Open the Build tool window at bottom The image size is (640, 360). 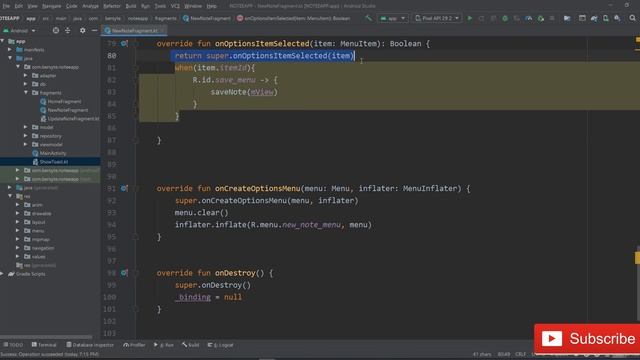tap(191, 345)
